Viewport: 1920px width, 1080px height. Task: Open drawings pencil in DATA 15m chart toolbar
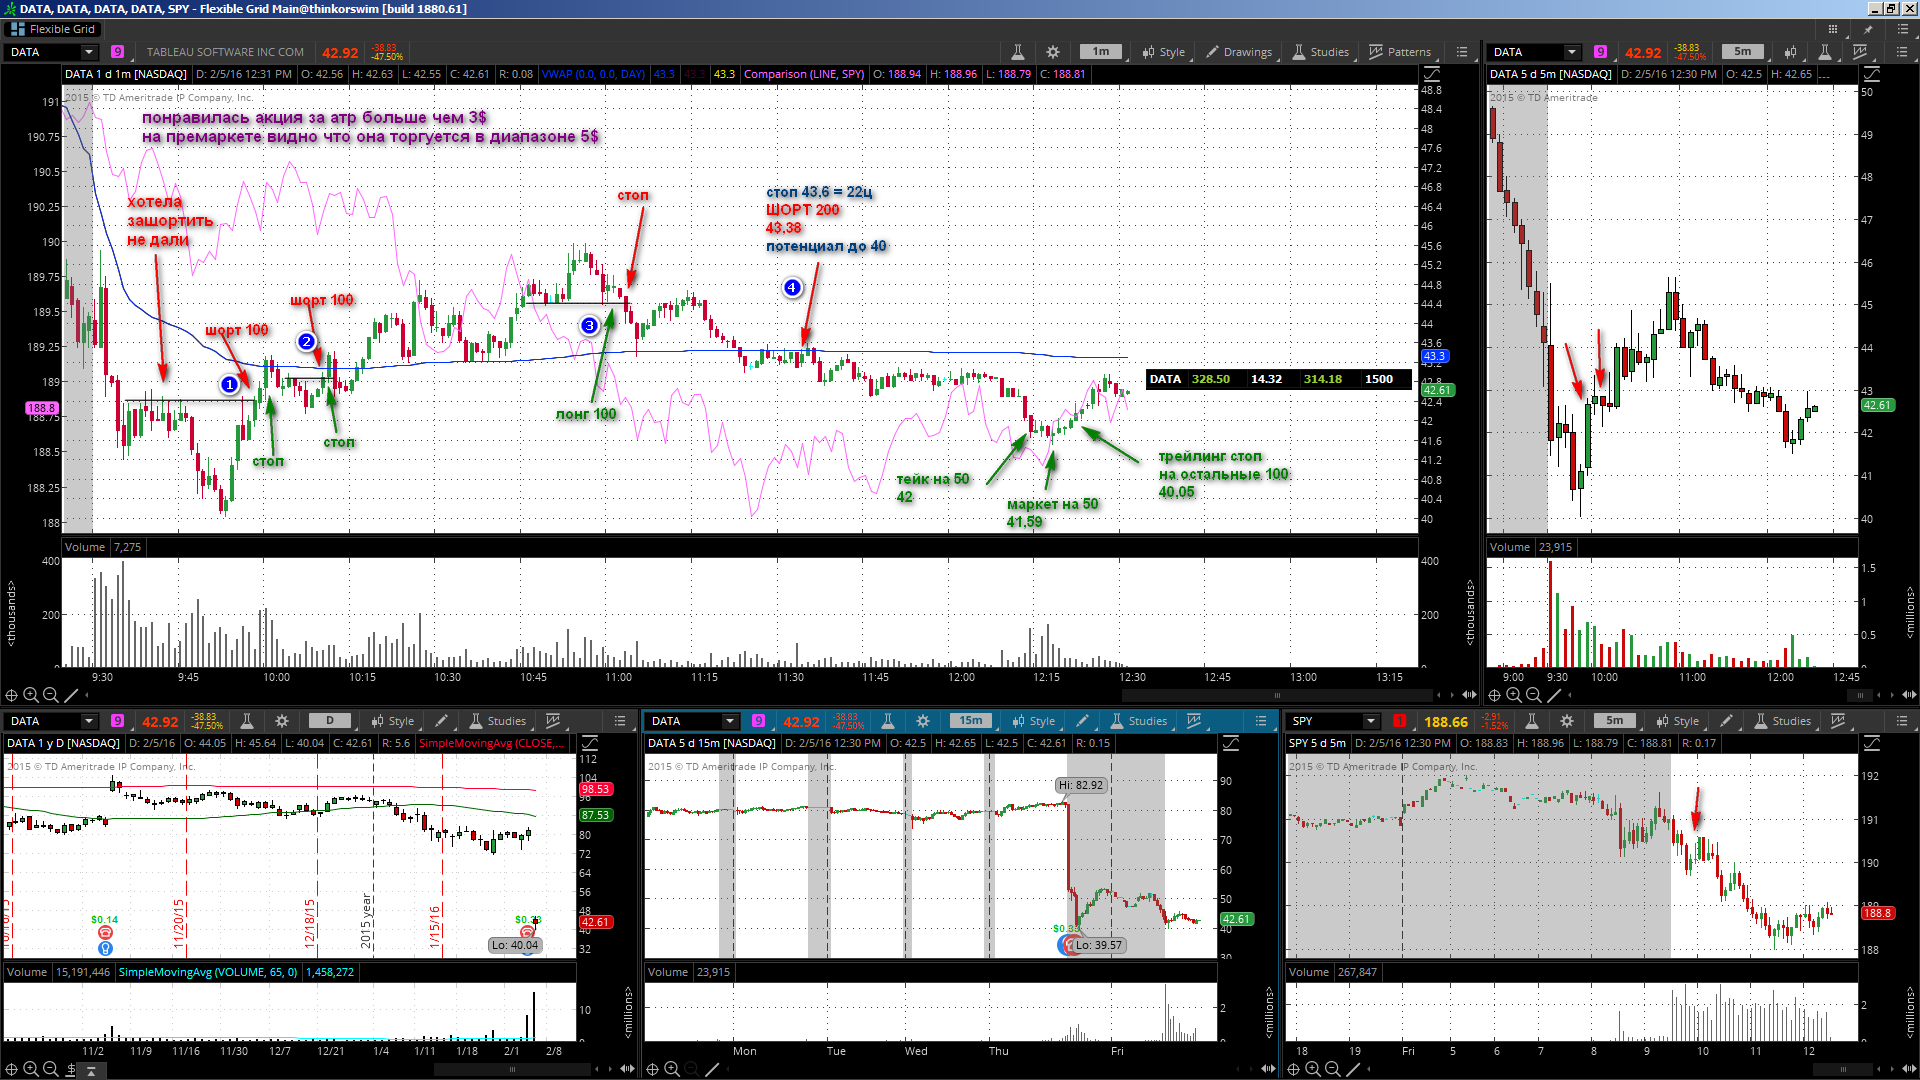pos(1082,721)
